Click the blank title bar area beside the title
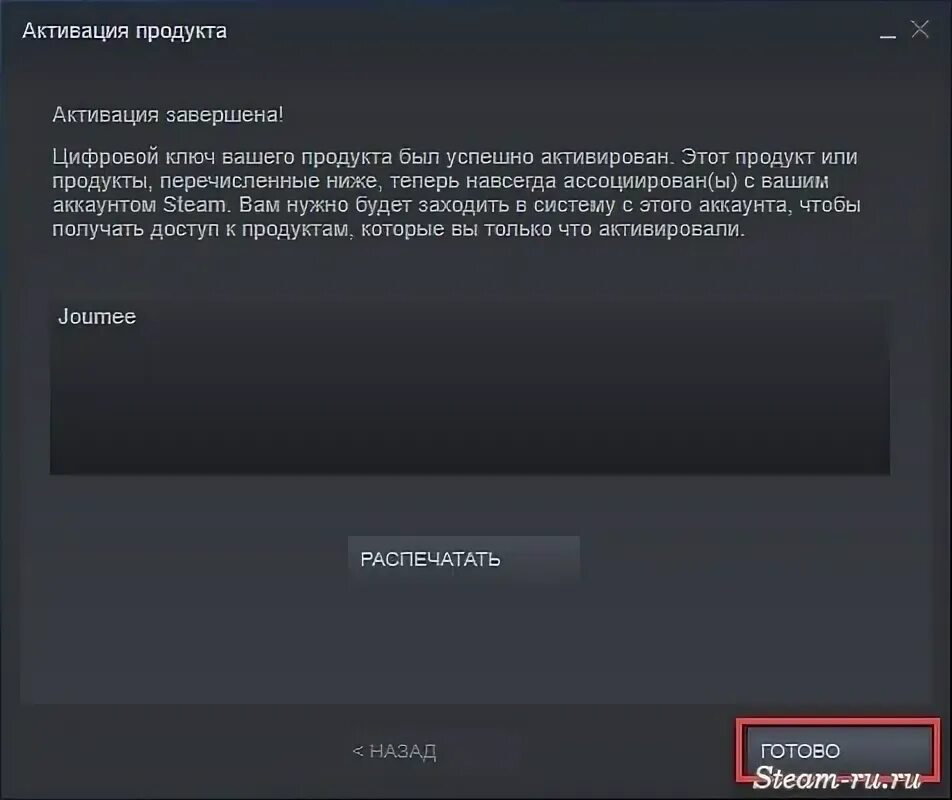Viewport: 952px width, 800px height. tap(546, 30)
